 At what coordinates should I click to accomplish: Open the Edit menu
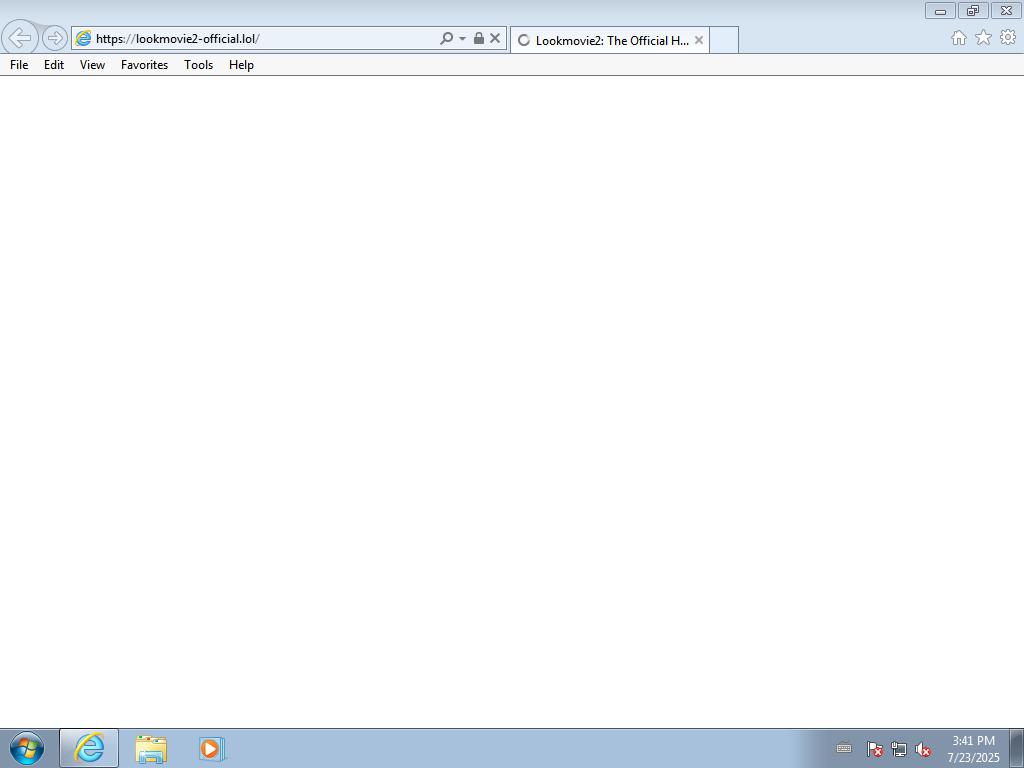click(x=54, y=65)
